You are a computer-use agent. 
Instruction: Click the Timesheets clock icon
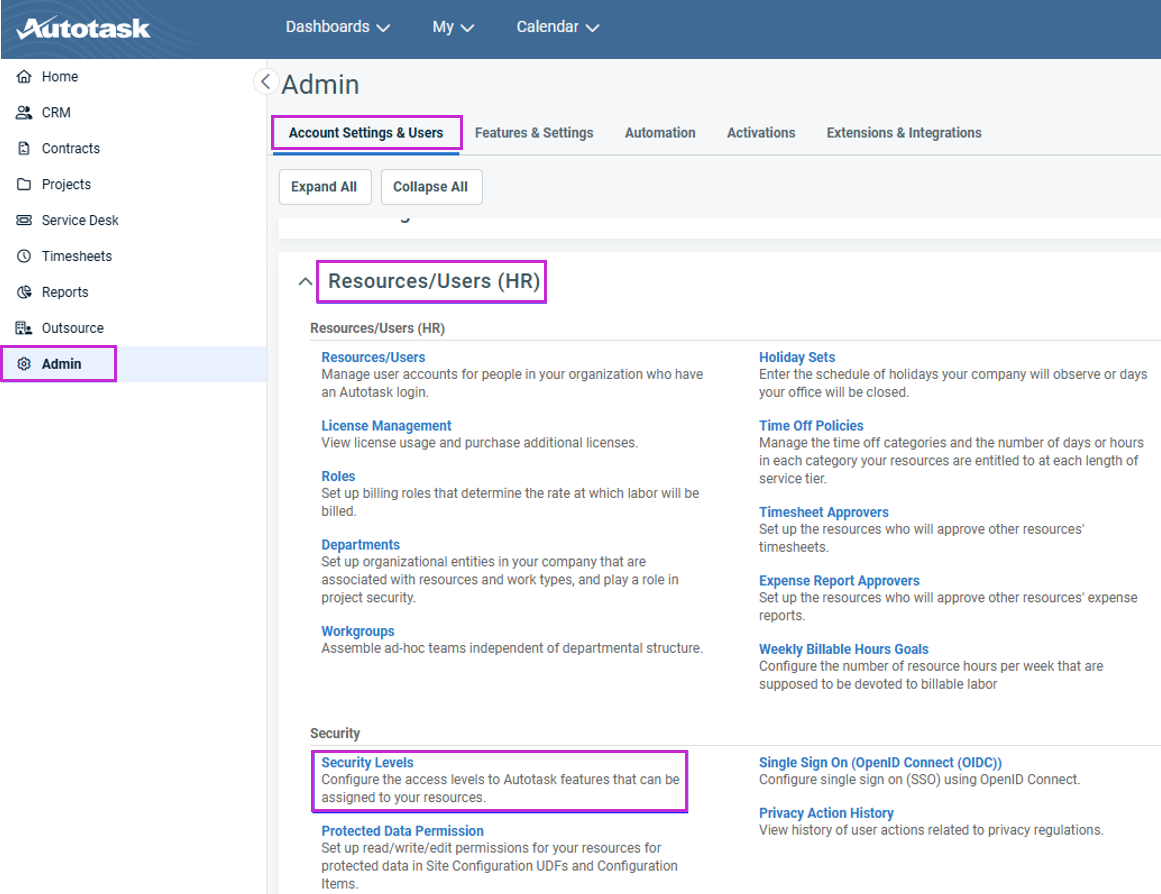coord(24,257)
